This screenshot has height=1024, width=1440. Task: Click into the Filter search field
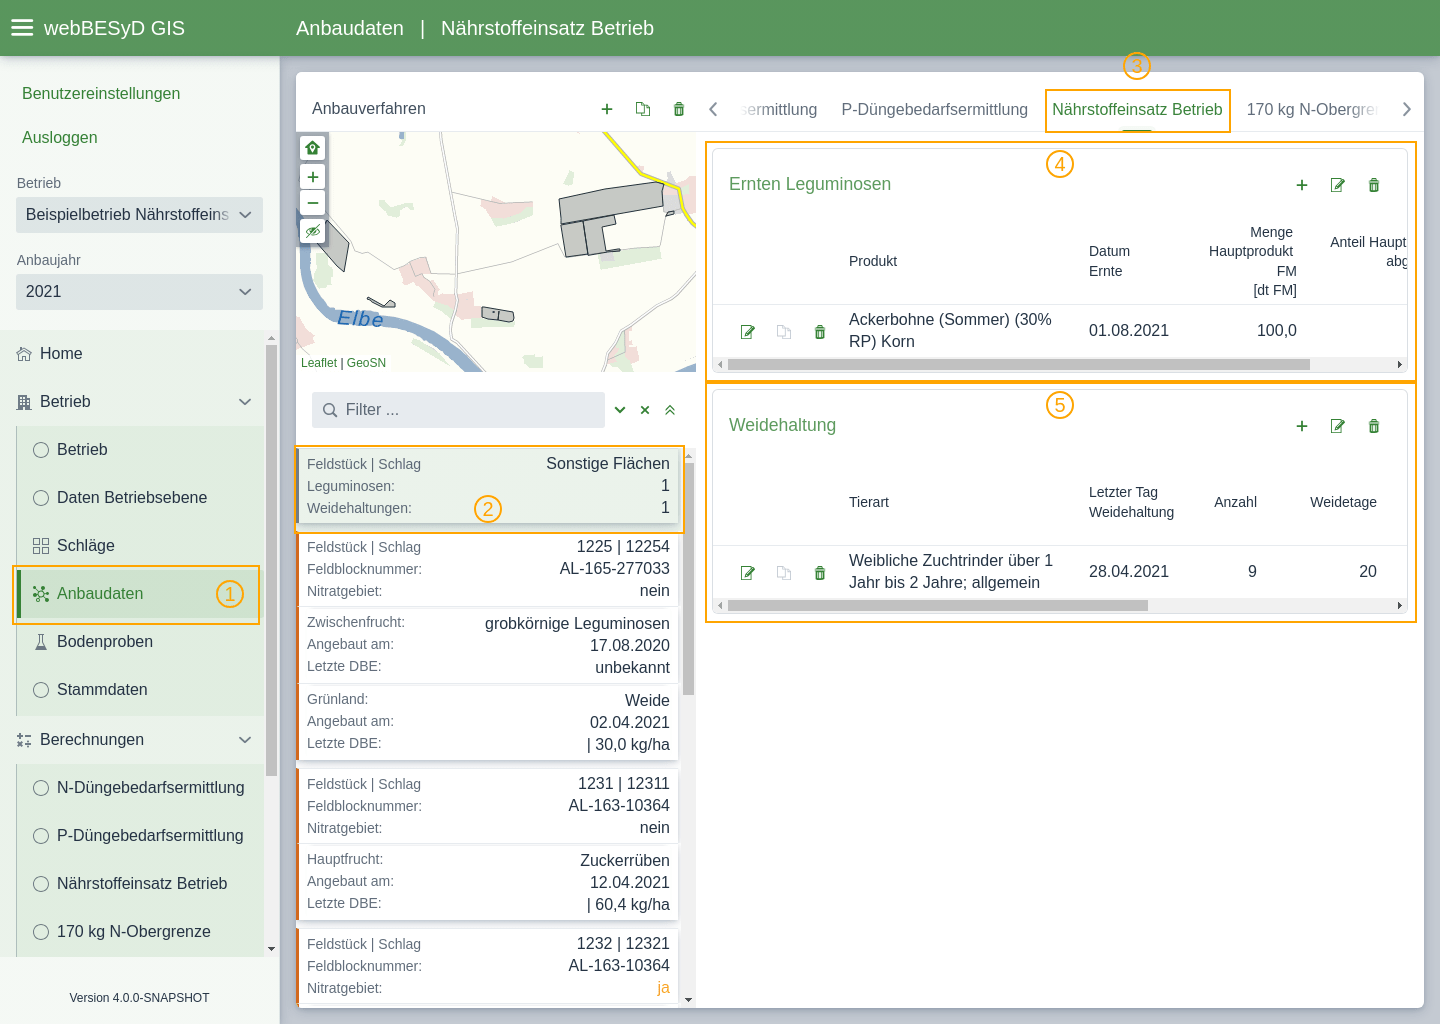pyautogui.click(x=458, y=410)
